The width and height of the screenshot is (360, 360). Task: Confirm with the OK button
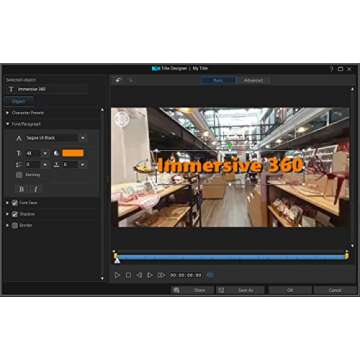coord(290,290)
